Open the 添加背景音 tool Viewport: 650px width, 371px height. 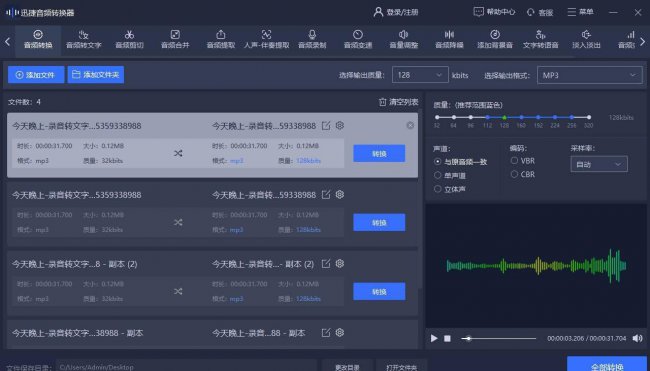pos(495,40)
